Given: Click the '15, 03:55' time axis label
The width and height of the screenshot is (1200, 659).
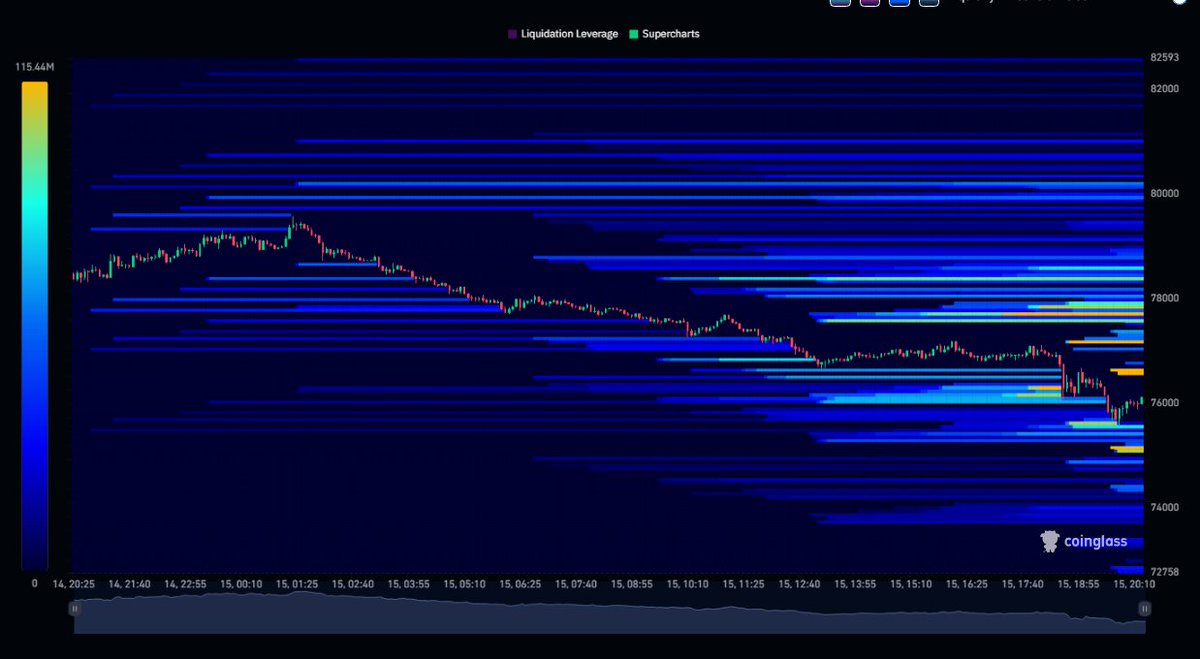Looking at the screenshot, I should pyautogui.click(x=409, y=583).
